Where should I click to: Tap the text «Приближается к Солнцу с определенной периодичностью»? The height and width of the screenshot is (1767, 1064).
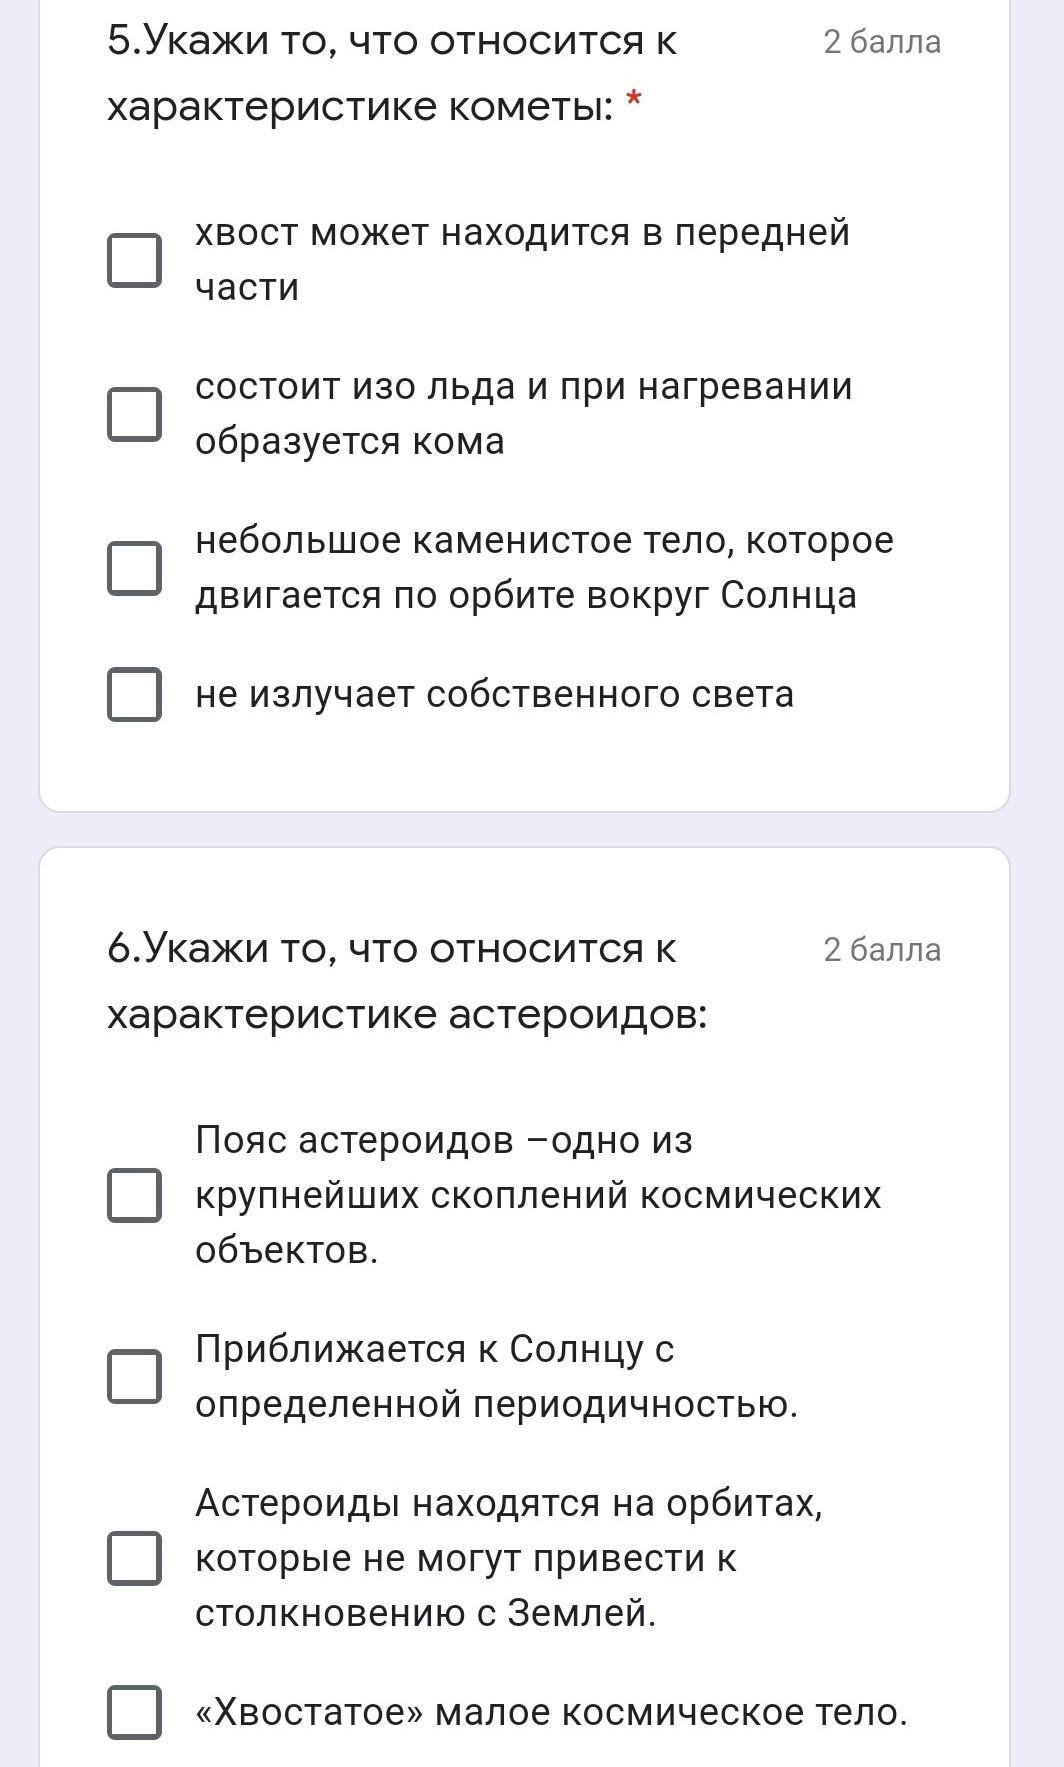(x=496, y=1376)
